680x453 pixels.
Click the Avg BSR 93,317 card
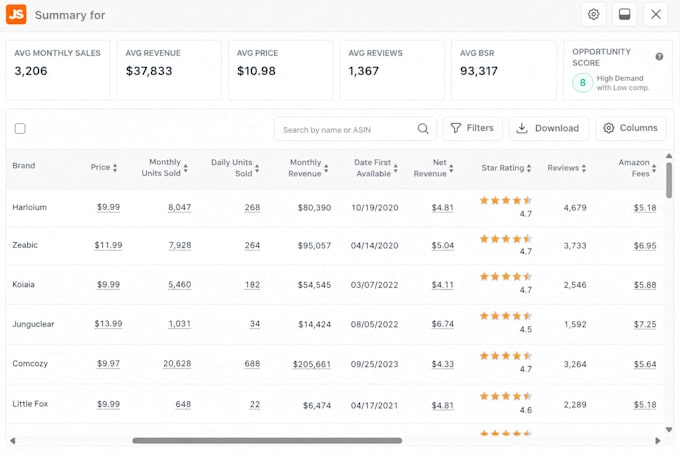(503, 70)
